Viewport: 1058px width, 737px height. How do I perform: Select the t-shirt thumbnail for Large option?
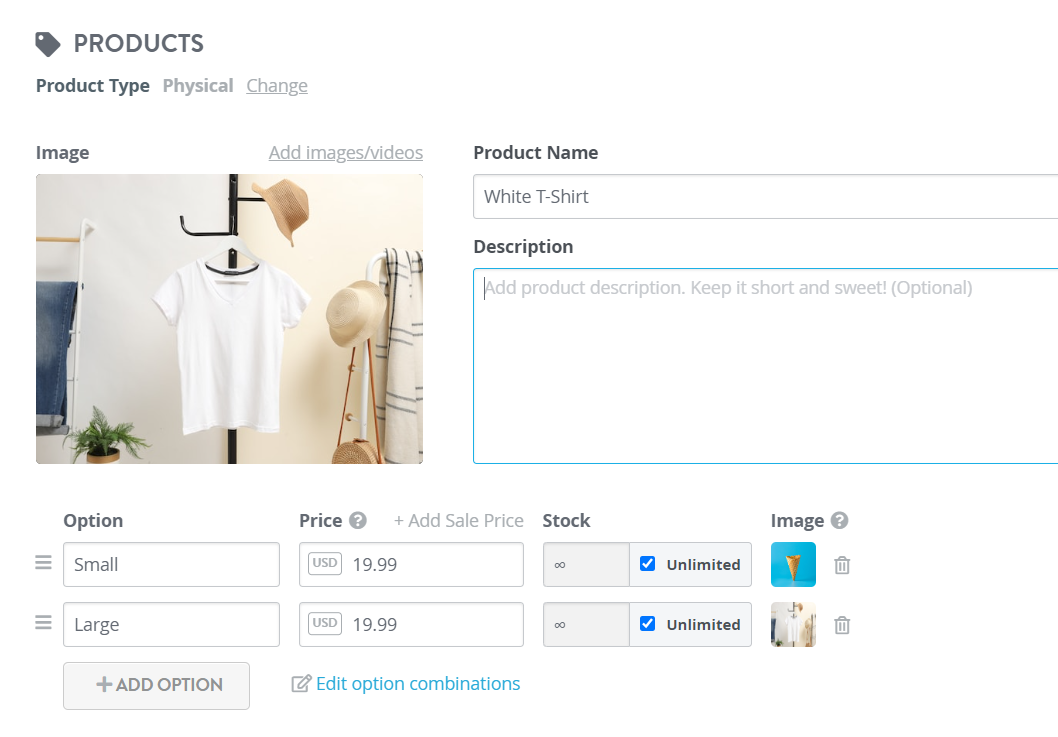click(x=794, y=624)
